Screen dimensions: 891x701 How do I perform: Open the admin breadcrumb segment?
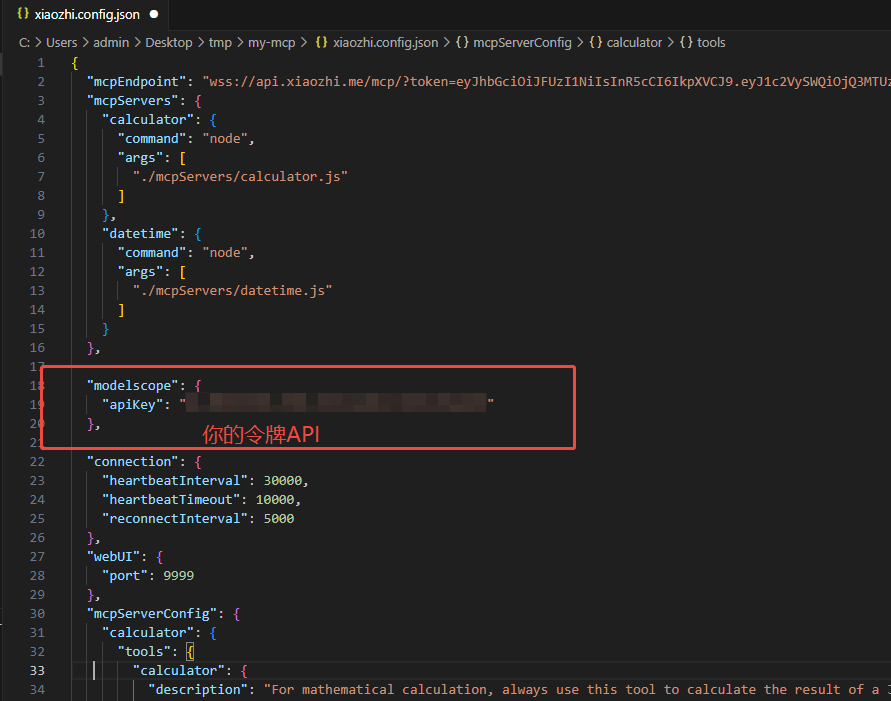pyautogui.click(x=111, y=43)
